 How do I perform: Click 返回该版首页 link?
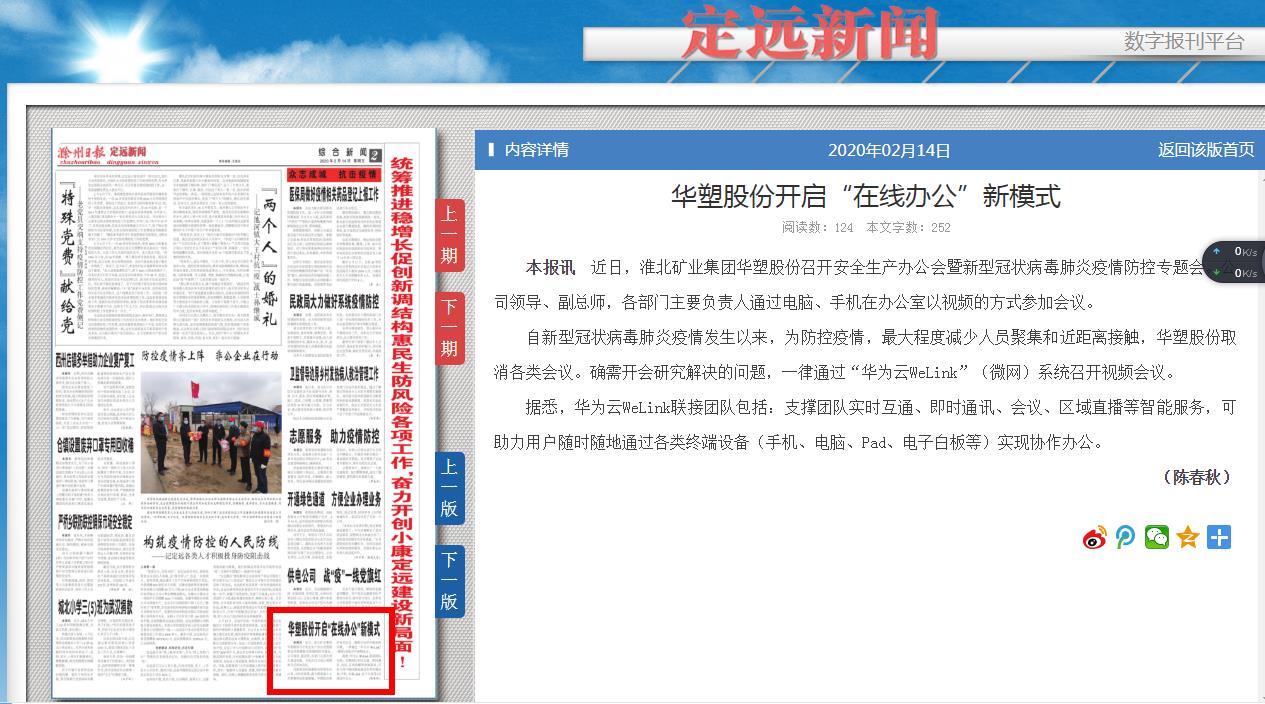click(1205, 150)
